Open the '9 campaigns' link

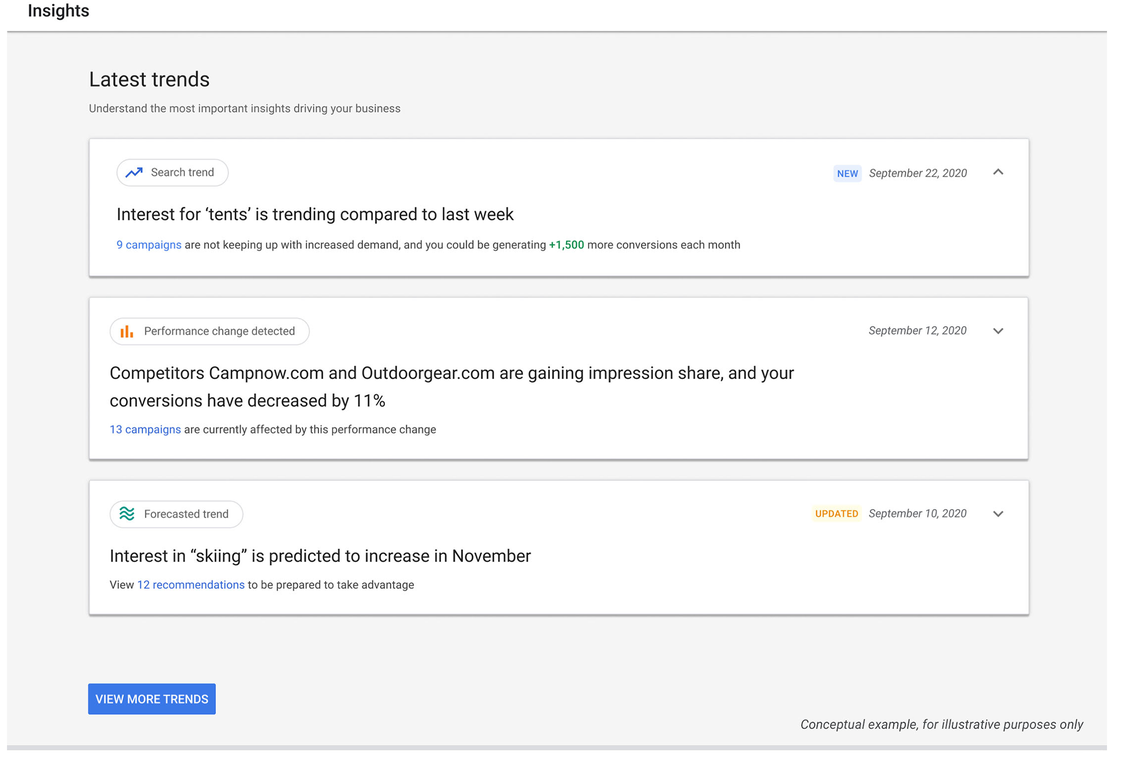(149, 245)
